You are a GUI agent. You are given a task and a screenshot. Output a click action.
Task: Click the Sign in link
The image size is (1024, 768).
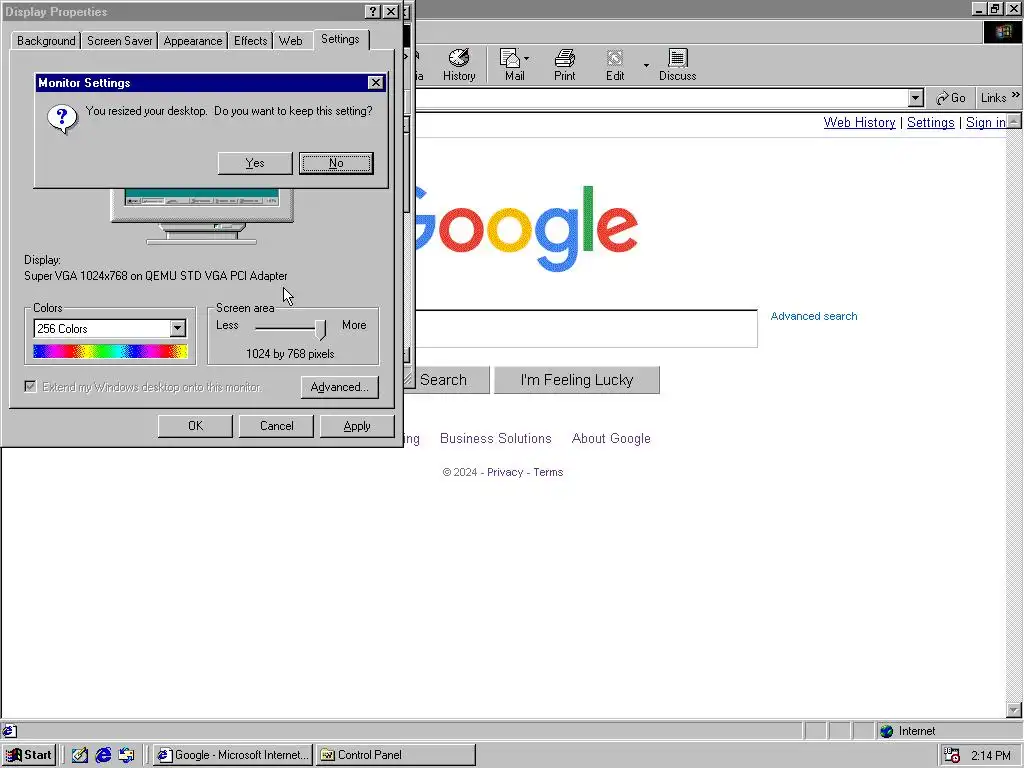click(x=985, y=123)
